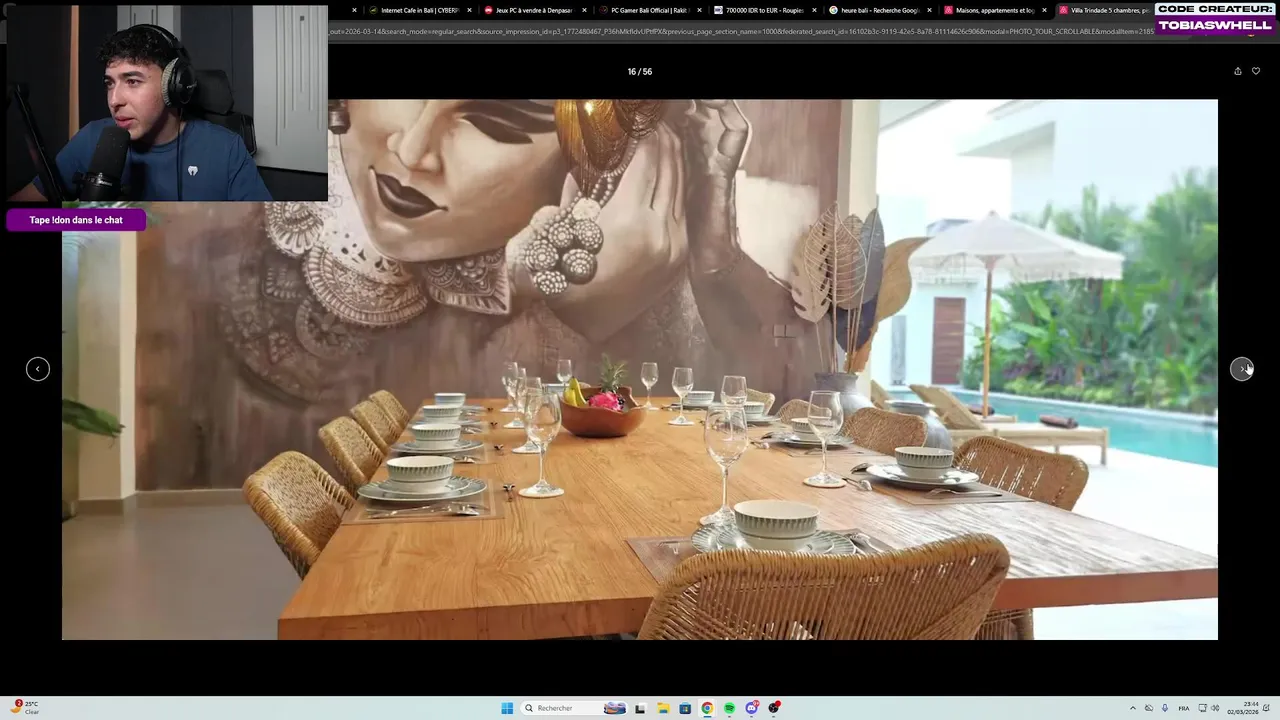Close the Maisons, appartements tab
The width and height of the screenshot is (1280, 720).
(1044, 10)
